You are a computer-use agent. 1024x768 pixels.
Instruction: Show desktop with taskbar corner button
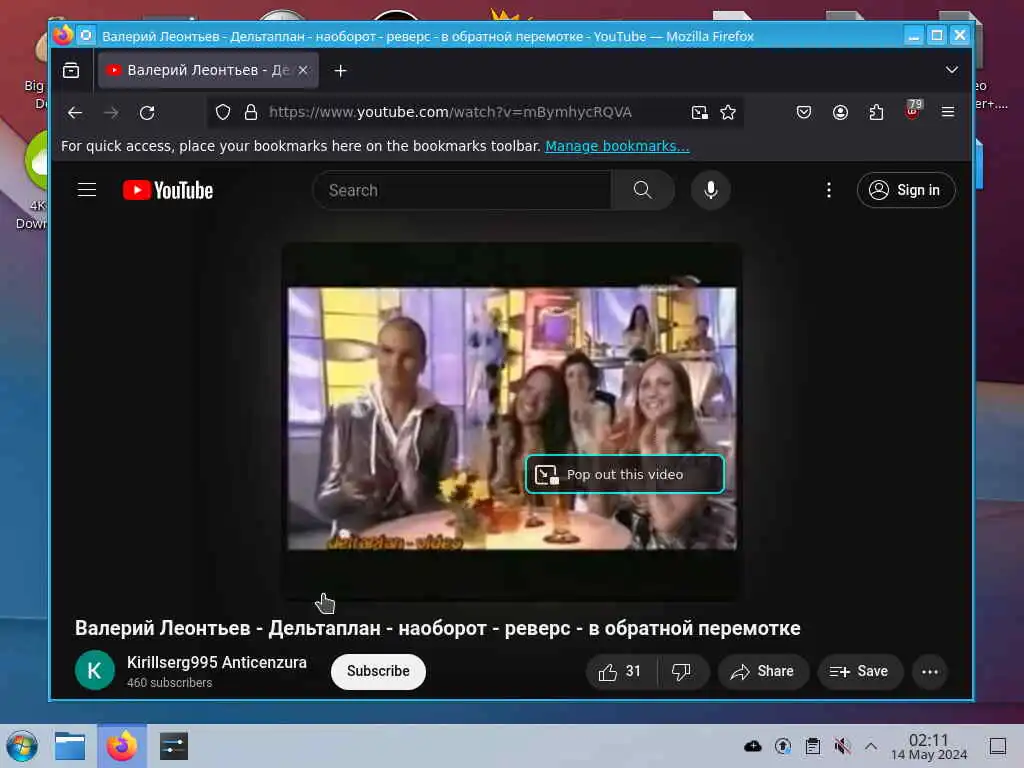click(x=998, y=746)
